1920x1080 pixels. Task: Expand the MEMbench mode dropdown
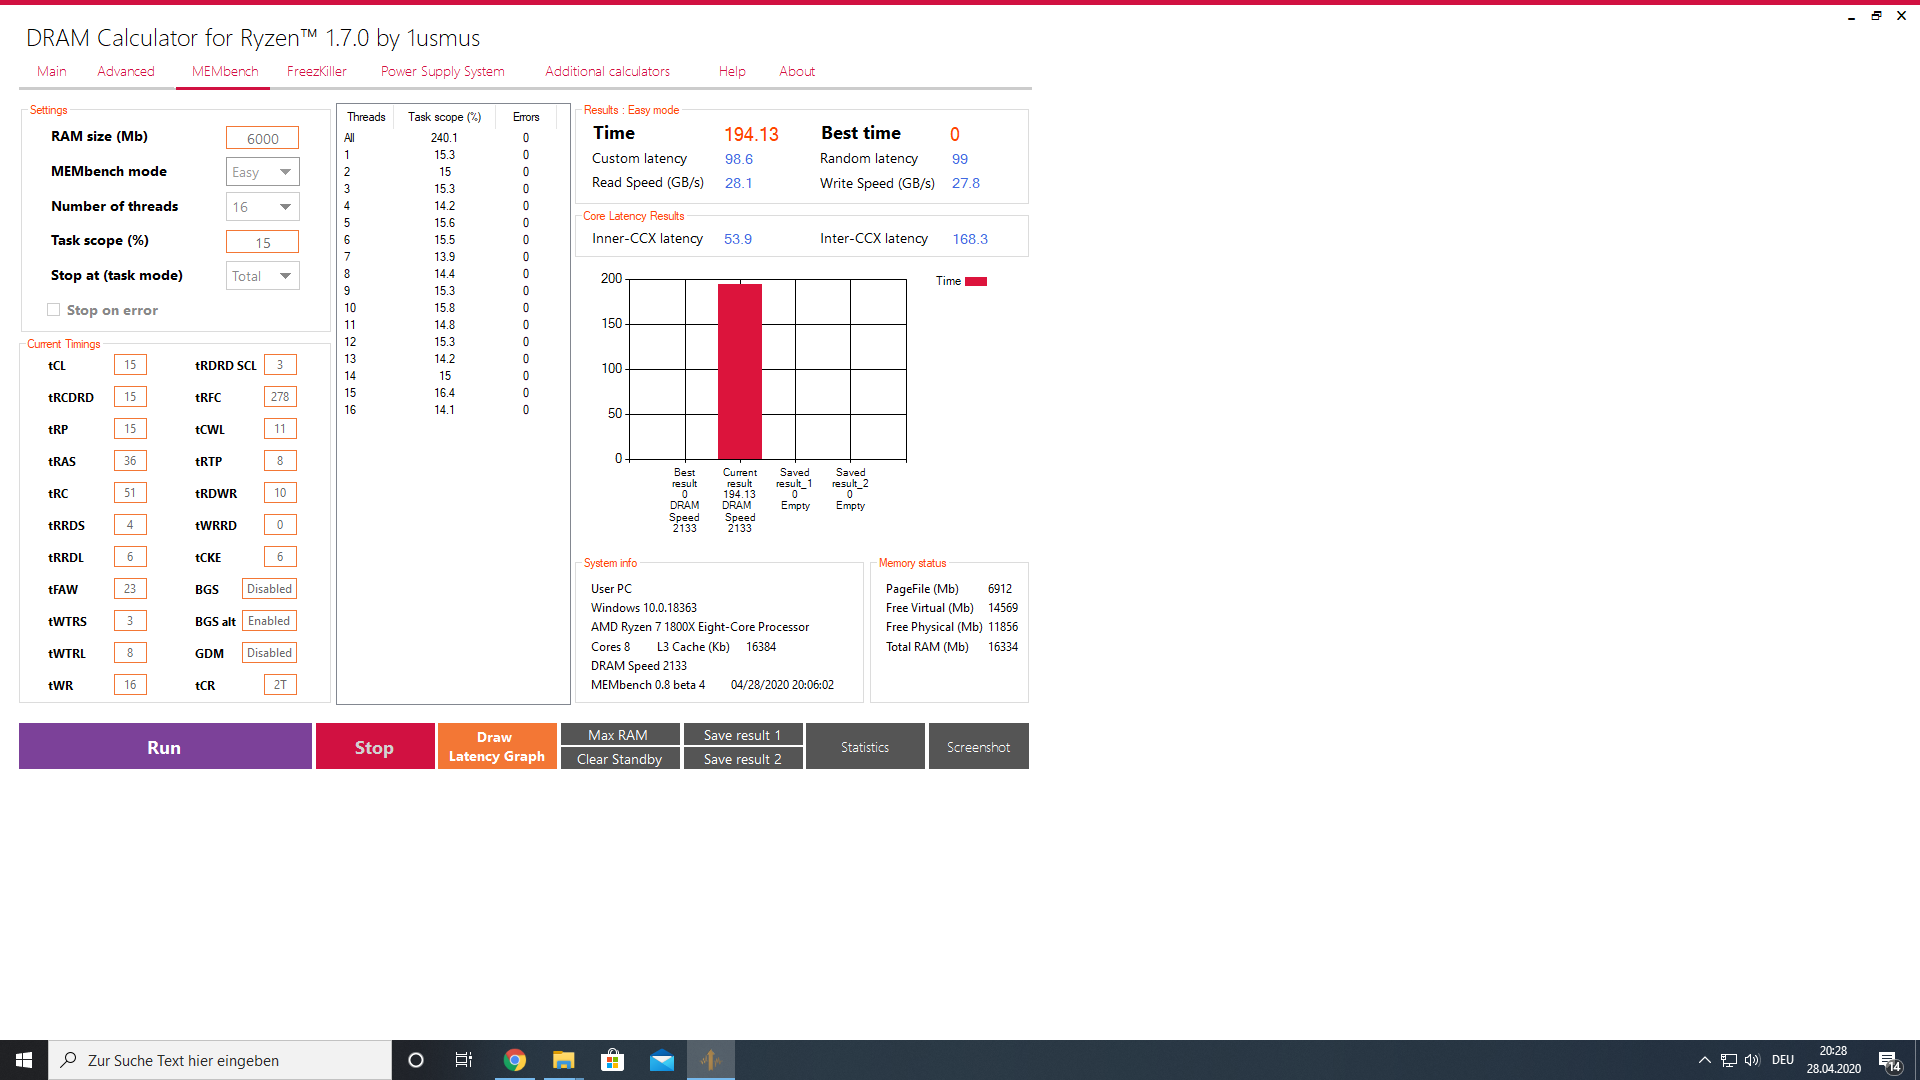[x=263, y=172]
